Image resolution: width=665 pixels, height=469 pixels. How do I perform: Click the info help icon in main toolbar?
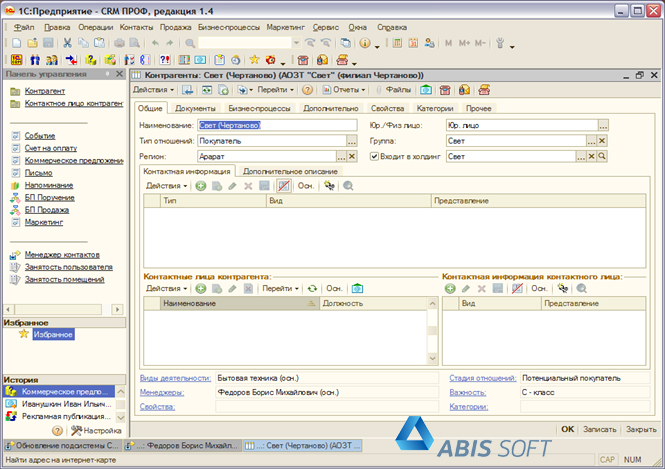coord(365,43)
